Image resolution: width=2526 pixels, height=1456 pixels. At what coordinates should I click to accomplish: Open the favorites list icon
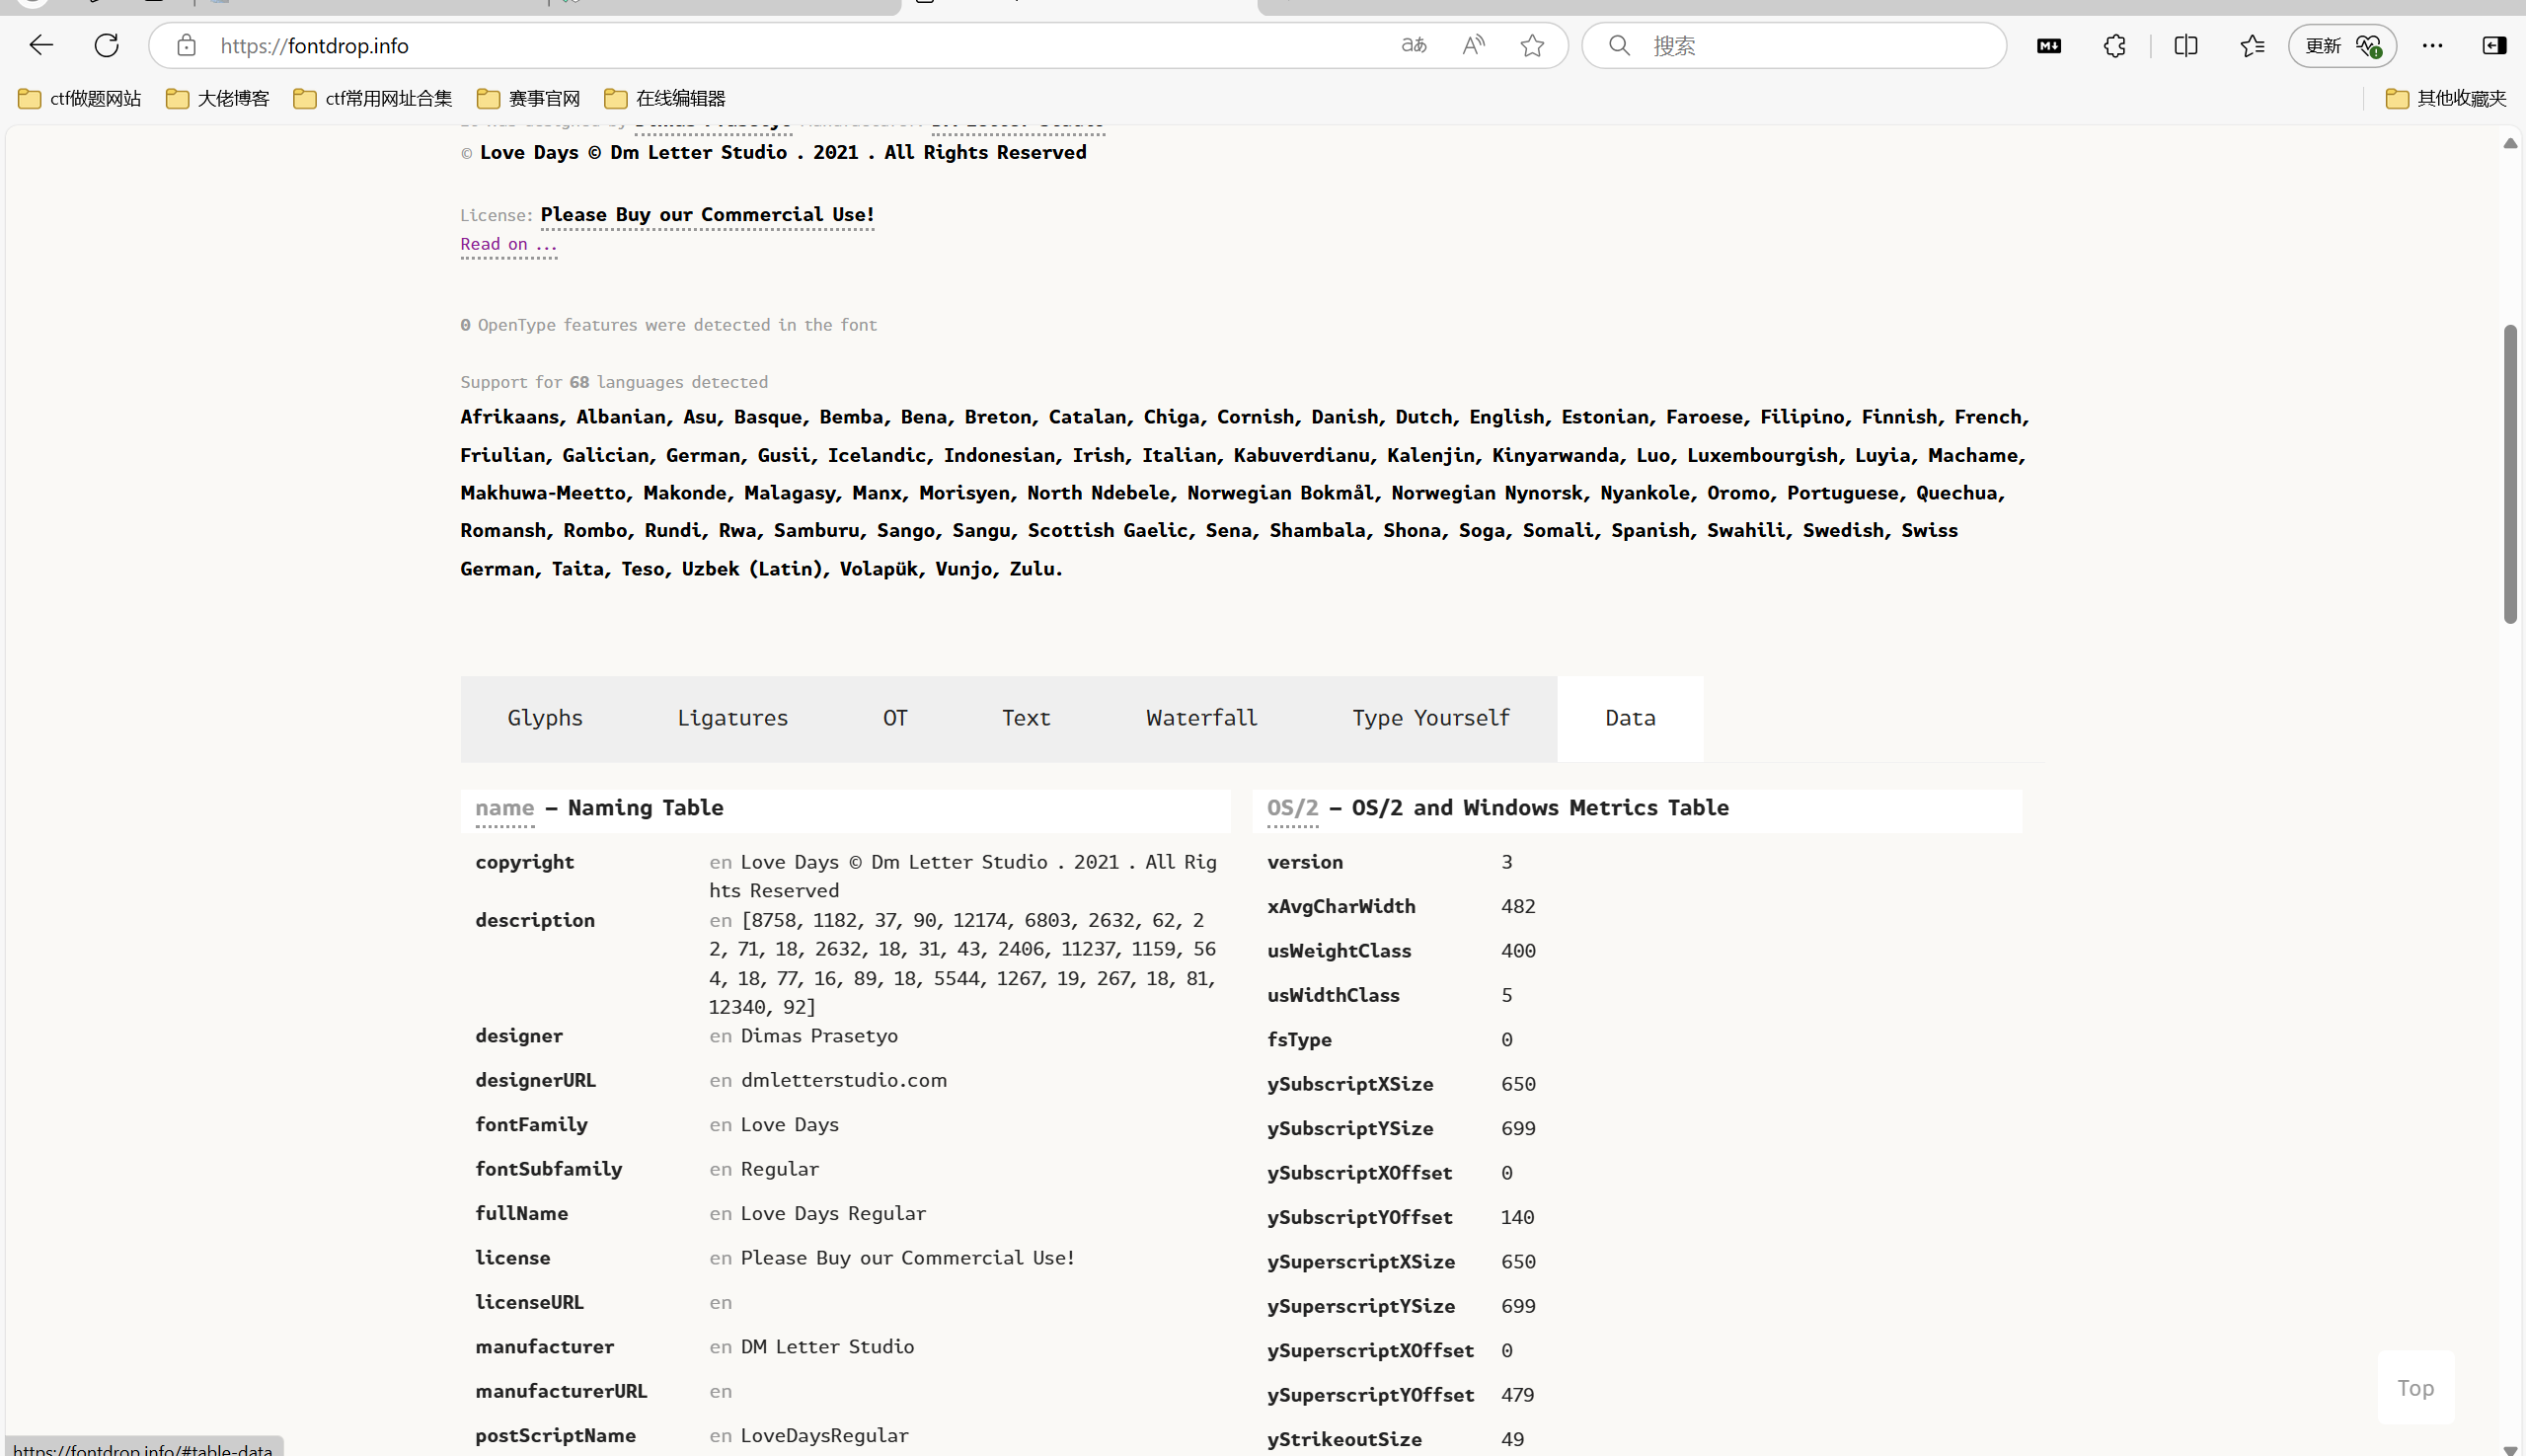tap(2251, 45)
